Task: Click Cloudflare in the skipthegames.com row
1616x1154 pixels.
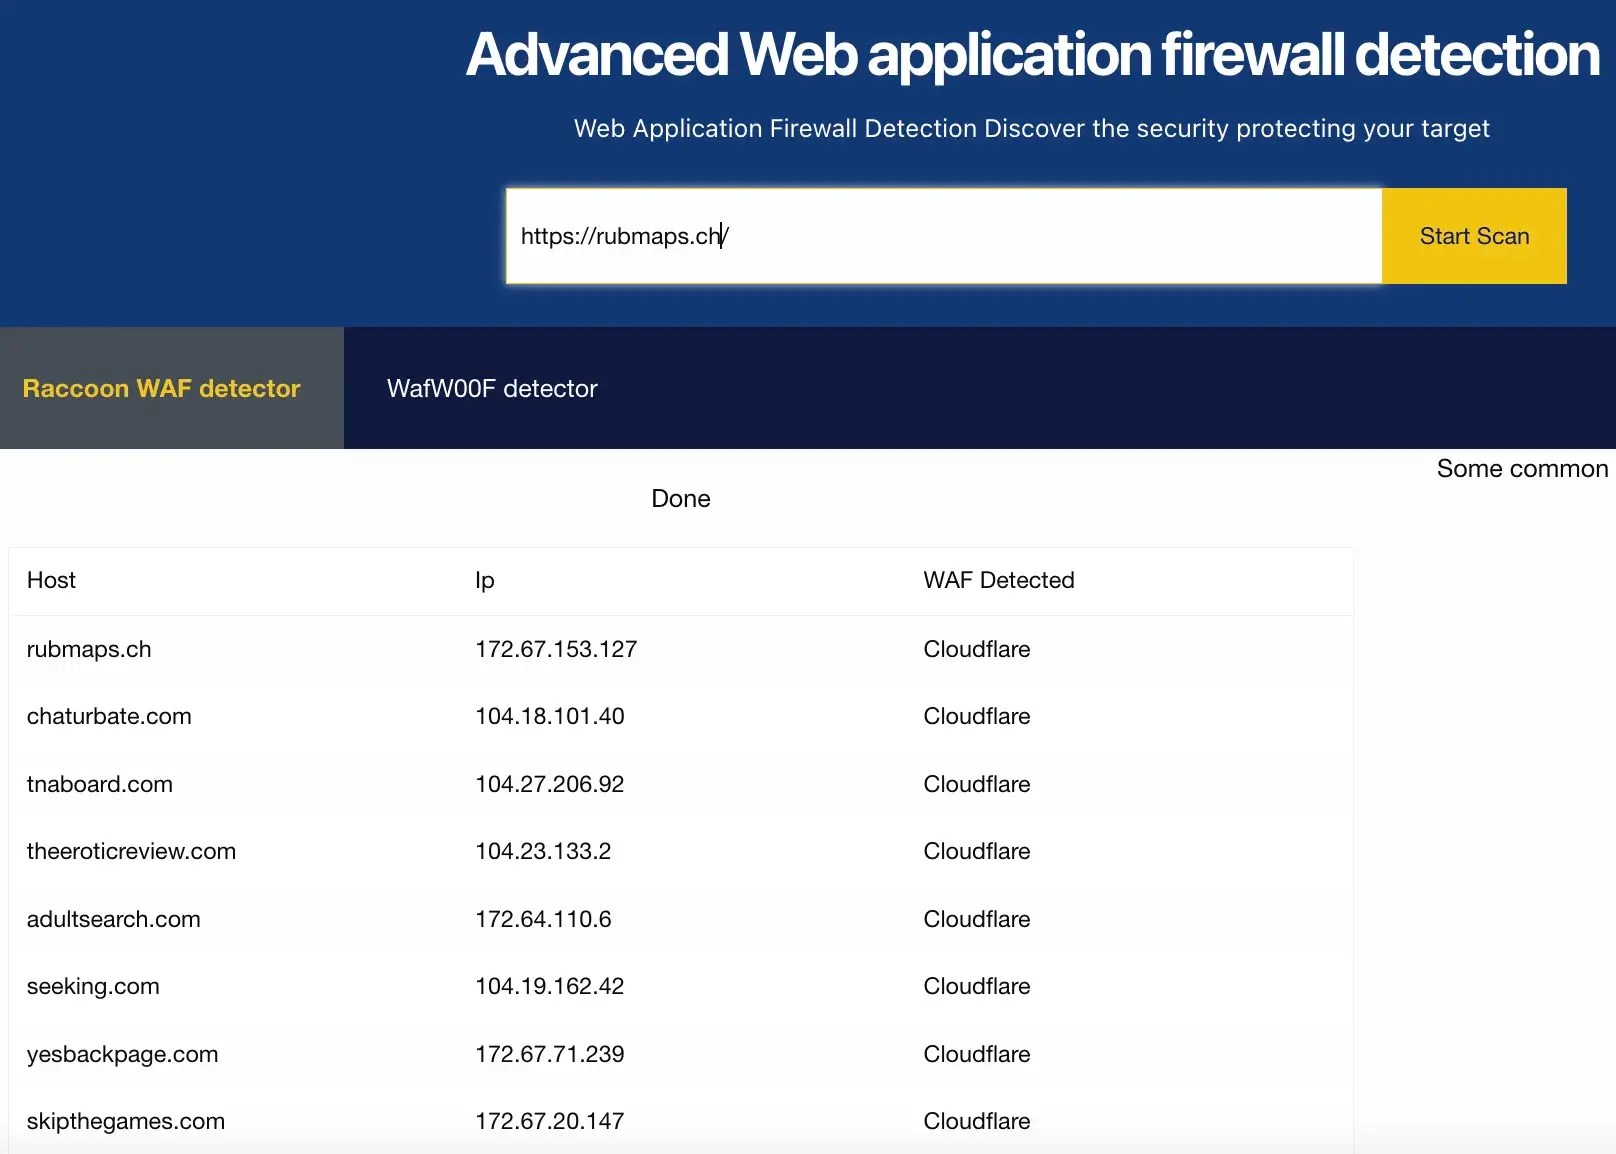Action: (977, 1121)
